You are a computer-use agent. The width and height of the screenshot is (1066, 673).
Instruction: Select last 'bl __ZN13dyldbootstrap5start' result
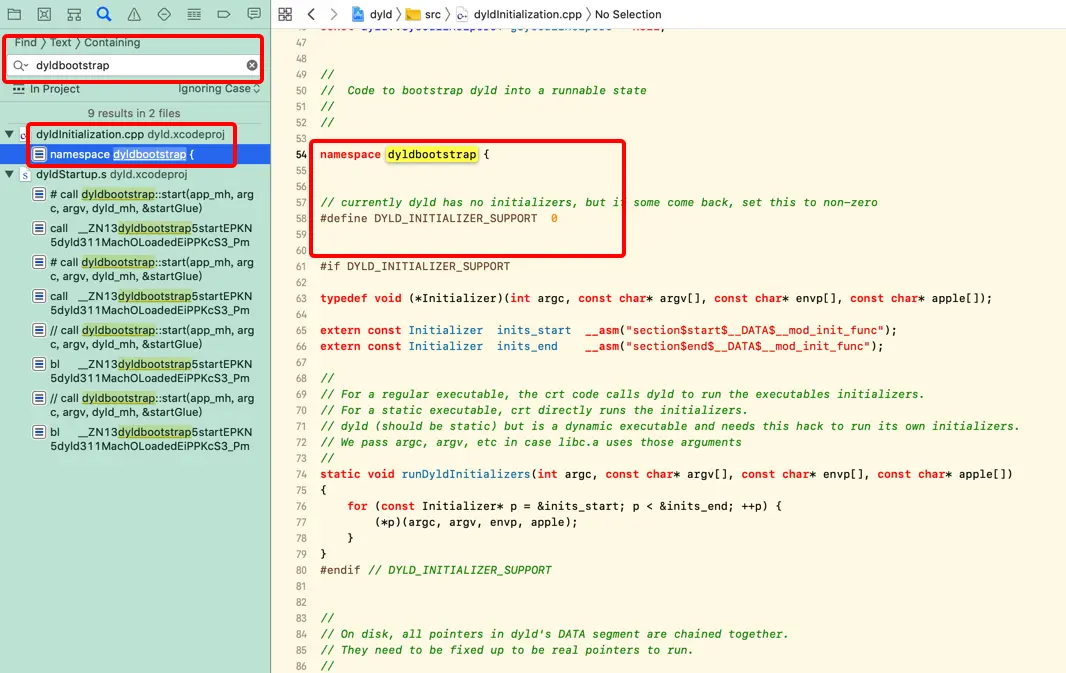click(151, 439)
